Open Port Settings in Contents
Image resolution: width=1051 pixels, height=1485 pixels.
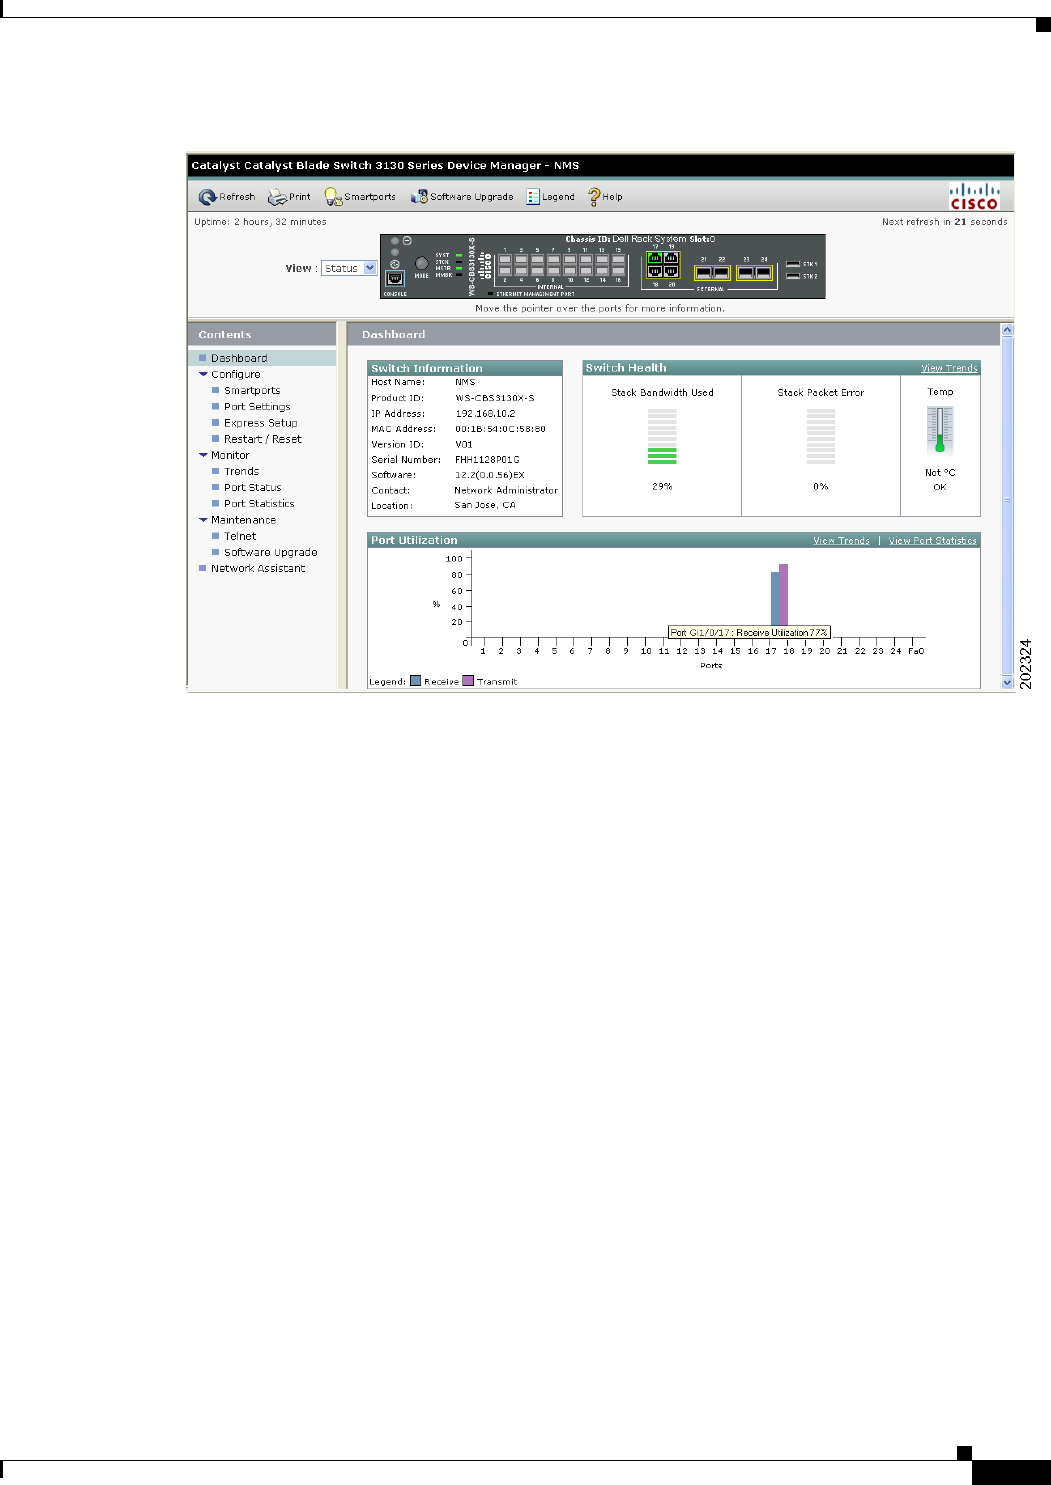(257, 407)
